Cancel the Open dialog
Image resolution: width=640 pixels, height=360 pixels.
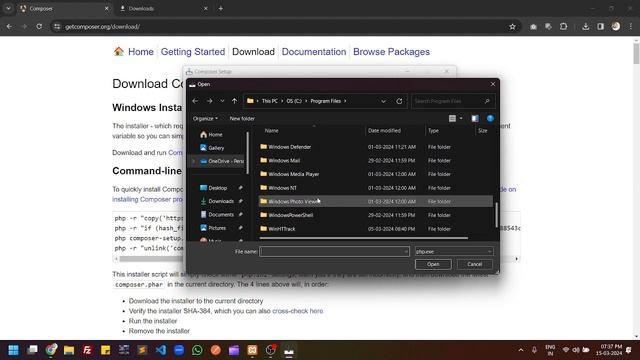click(475, 264)
